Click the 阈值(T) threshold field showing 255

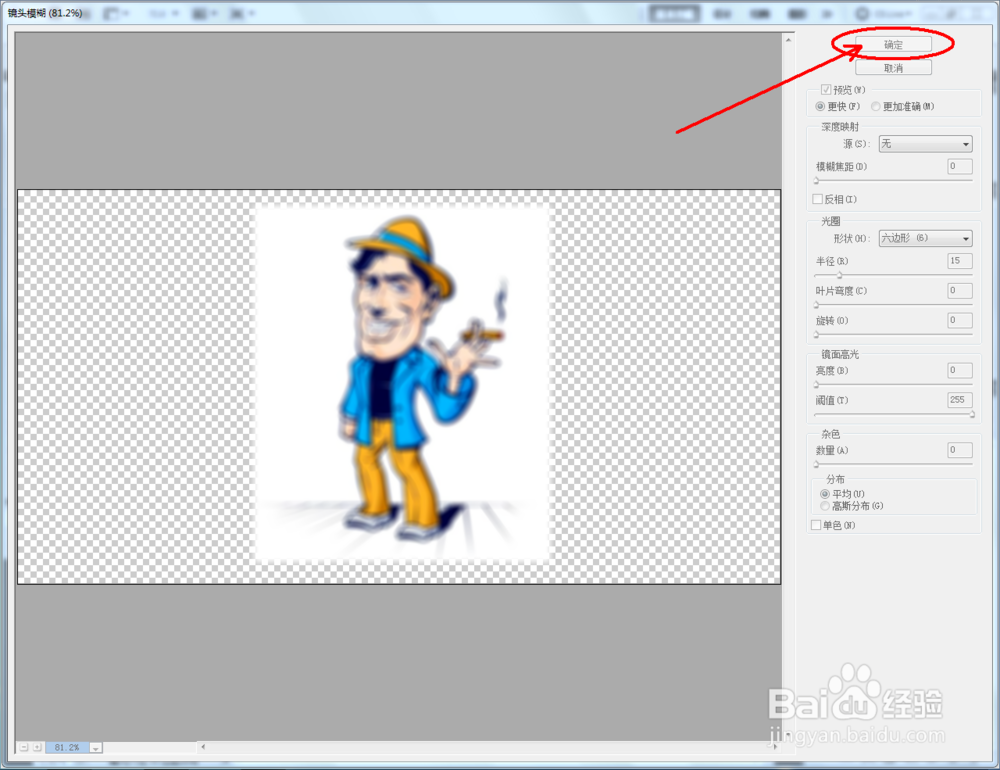pos(960,400)
